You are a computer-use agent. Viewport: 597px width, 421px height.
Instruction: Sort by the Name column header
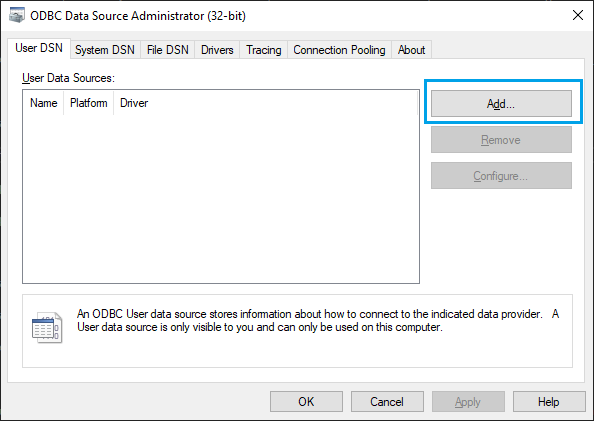point(43,103)
